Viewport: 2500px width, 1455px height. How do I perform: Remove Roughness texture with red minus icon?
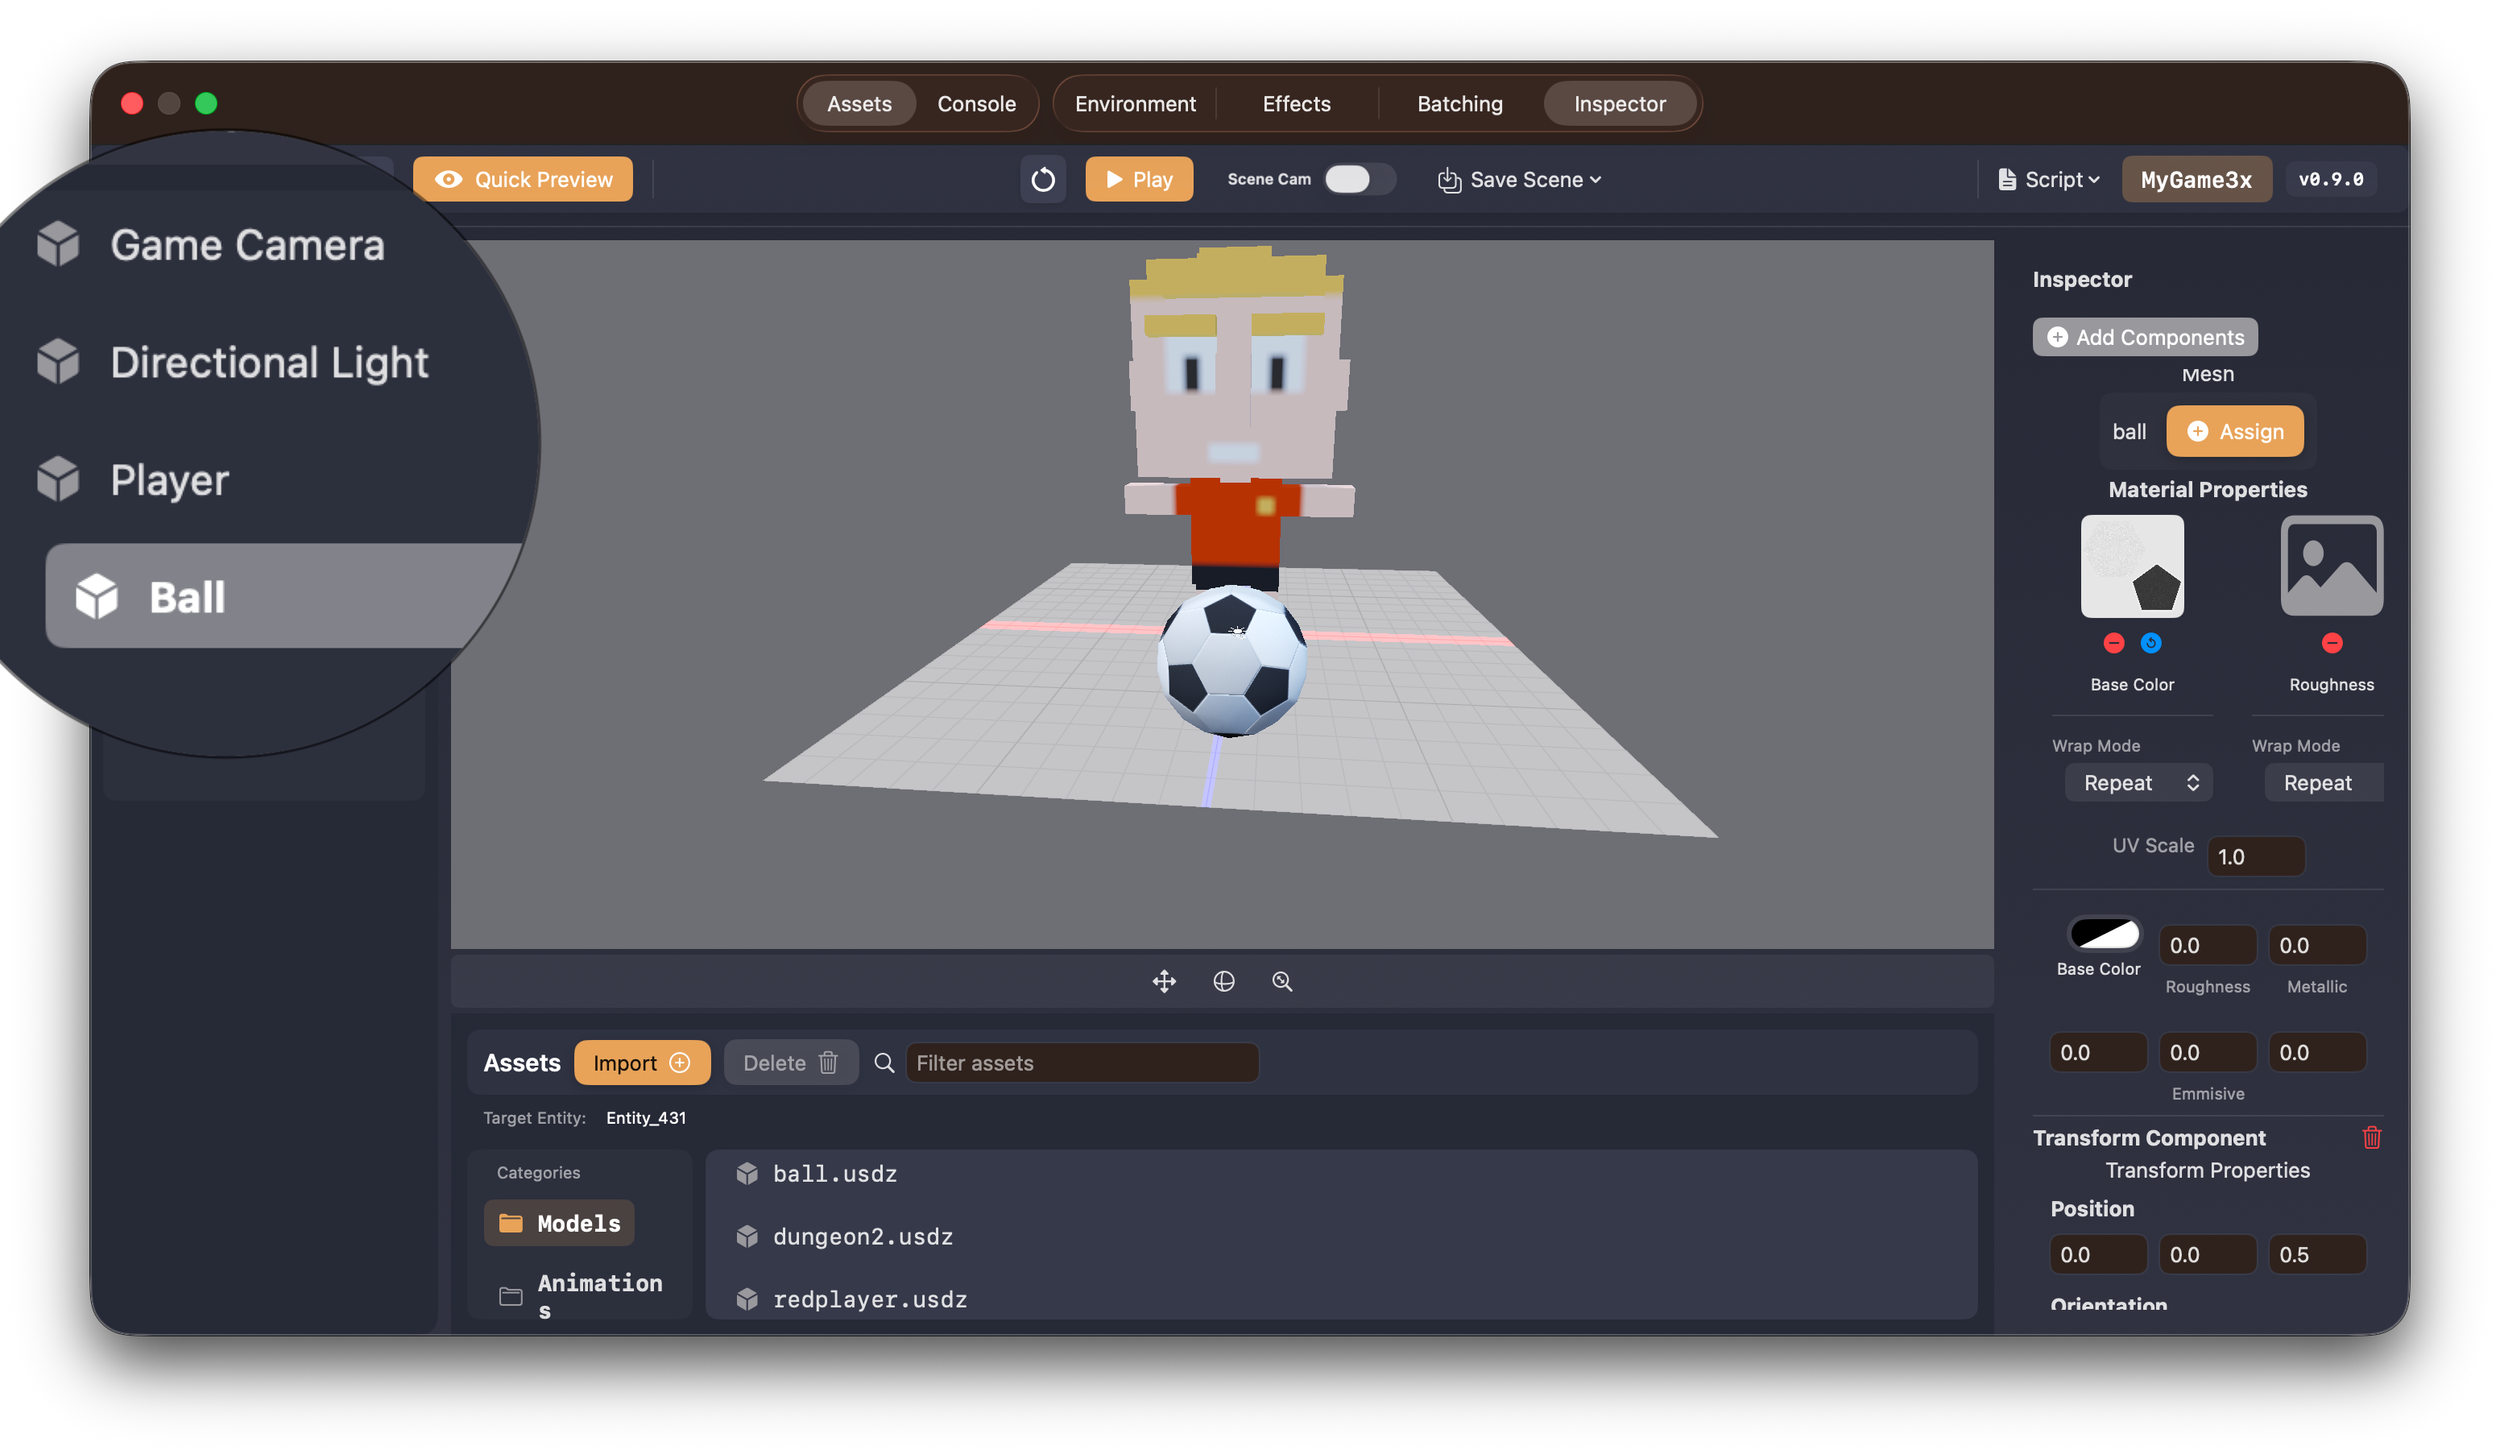pos(2331,643)
